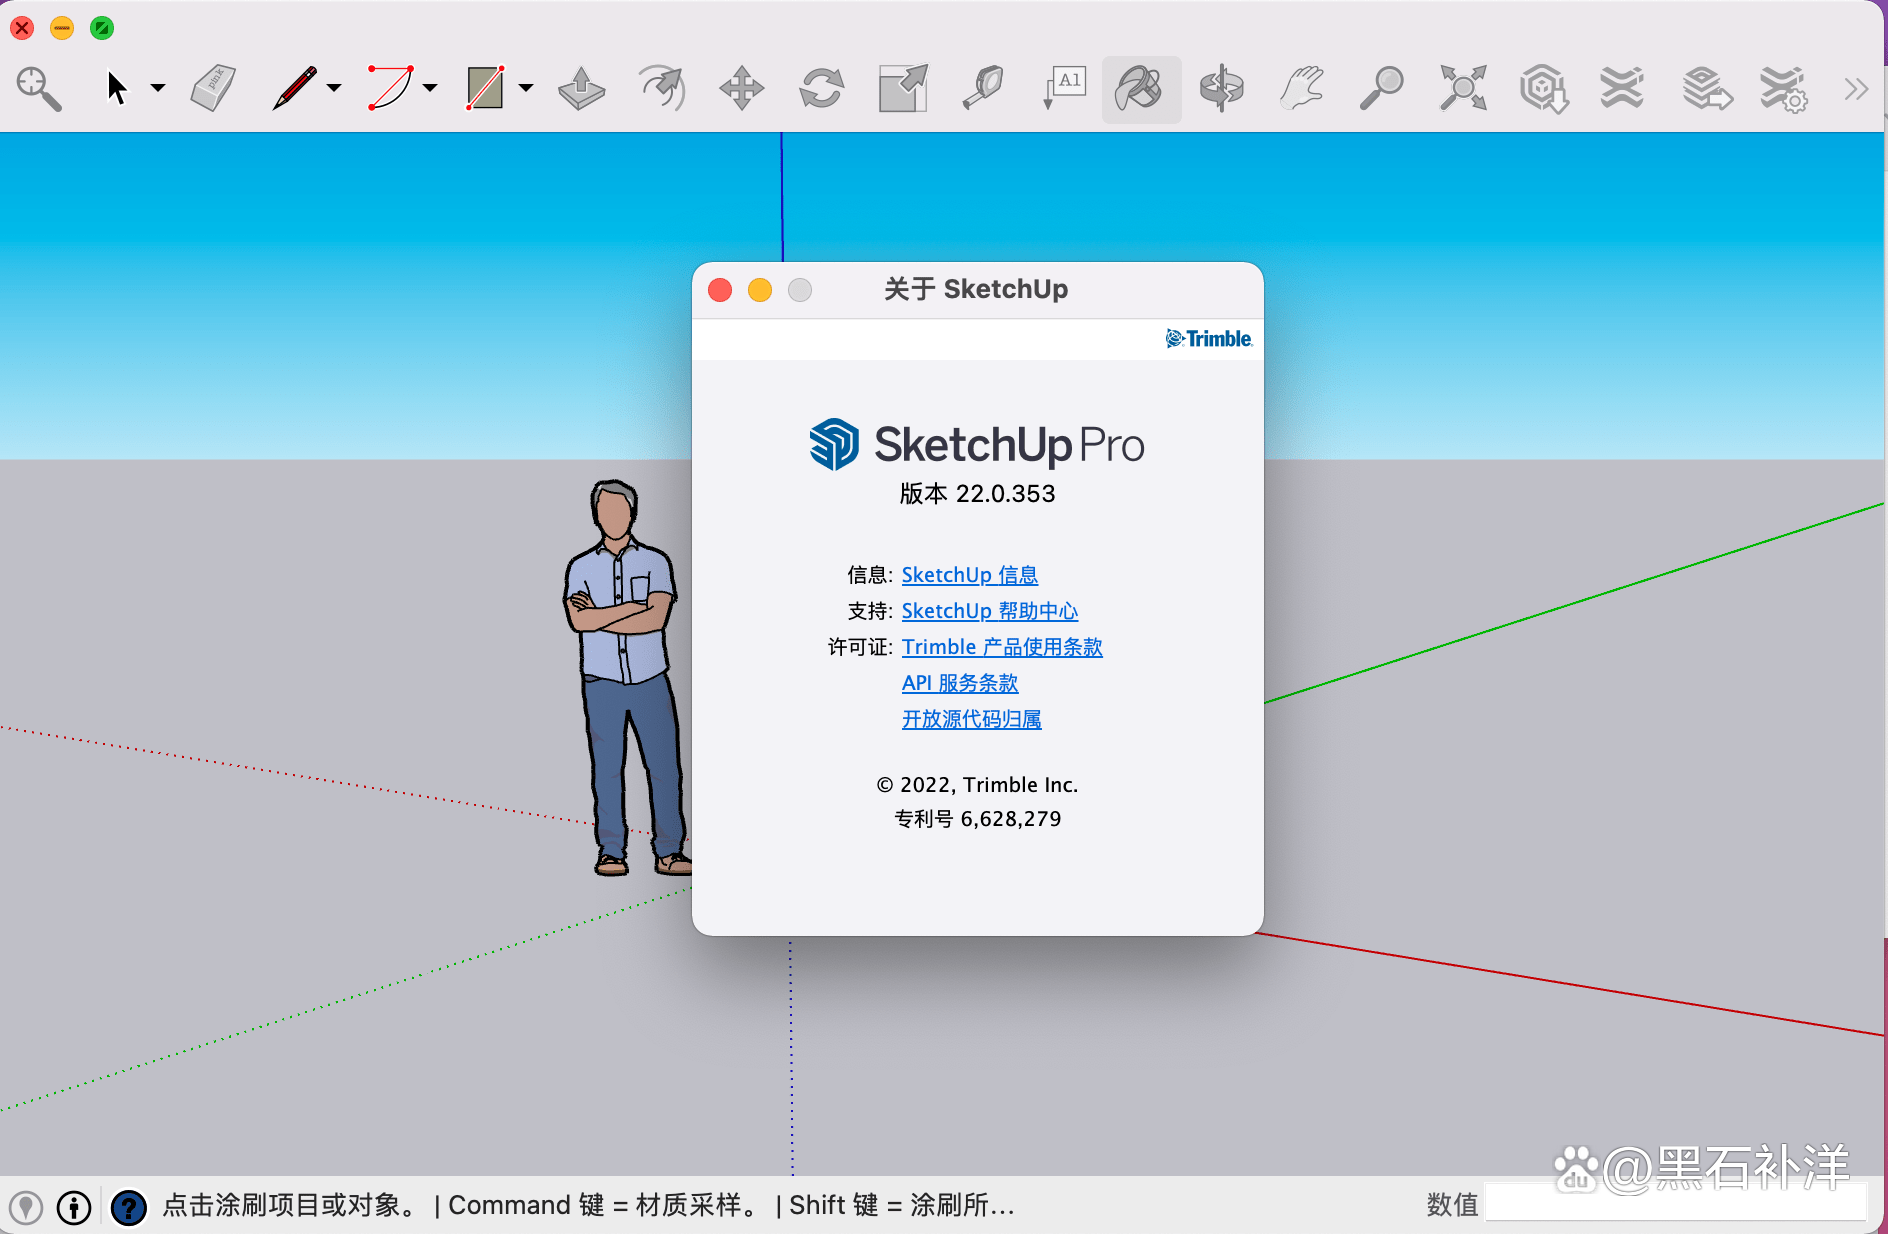Open the Extension Warehouse icon
Image resolution: width=1888 pixels, height=1234 pixels.
pos(1622,89)
